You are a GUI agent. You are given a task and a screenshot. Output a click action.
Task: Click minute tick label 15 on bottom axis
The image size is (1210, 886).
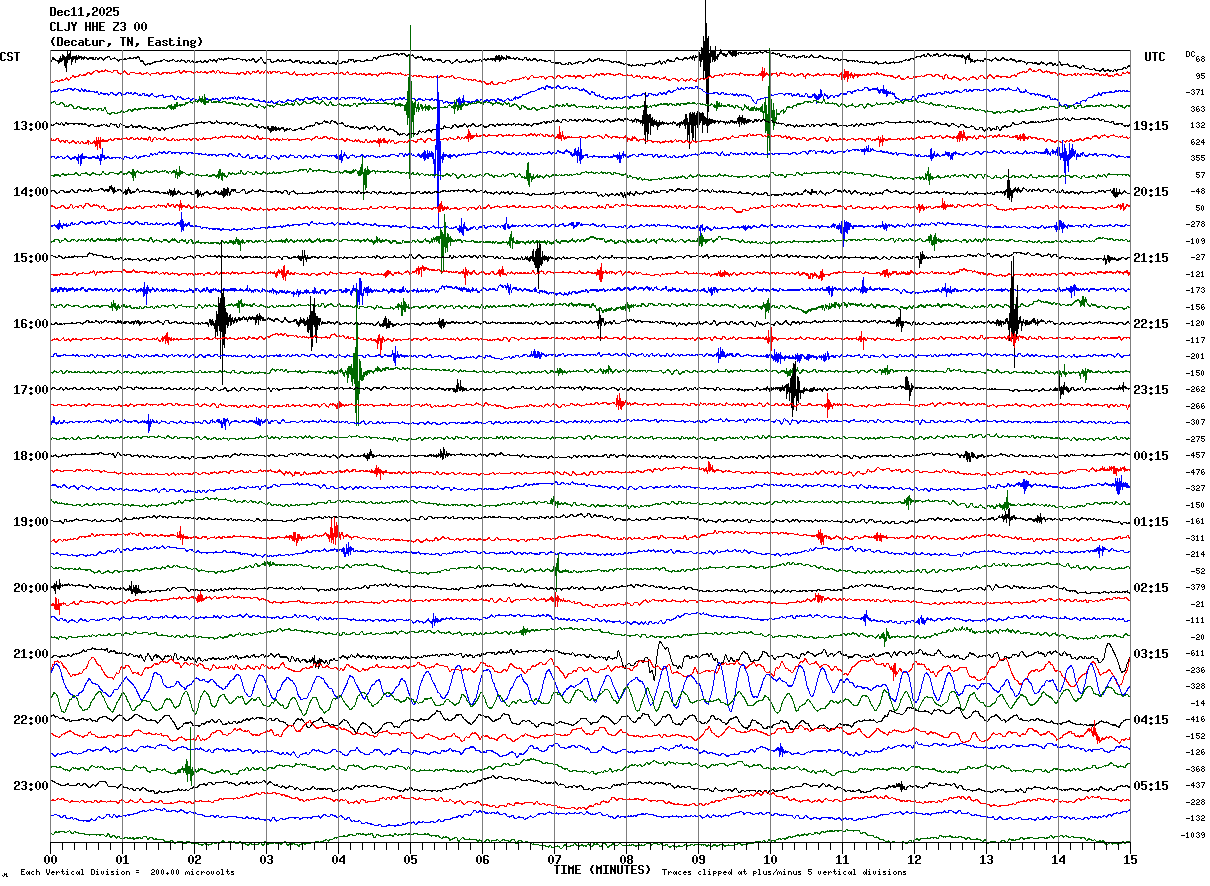pyautogui.click(x=1130, y=860)
